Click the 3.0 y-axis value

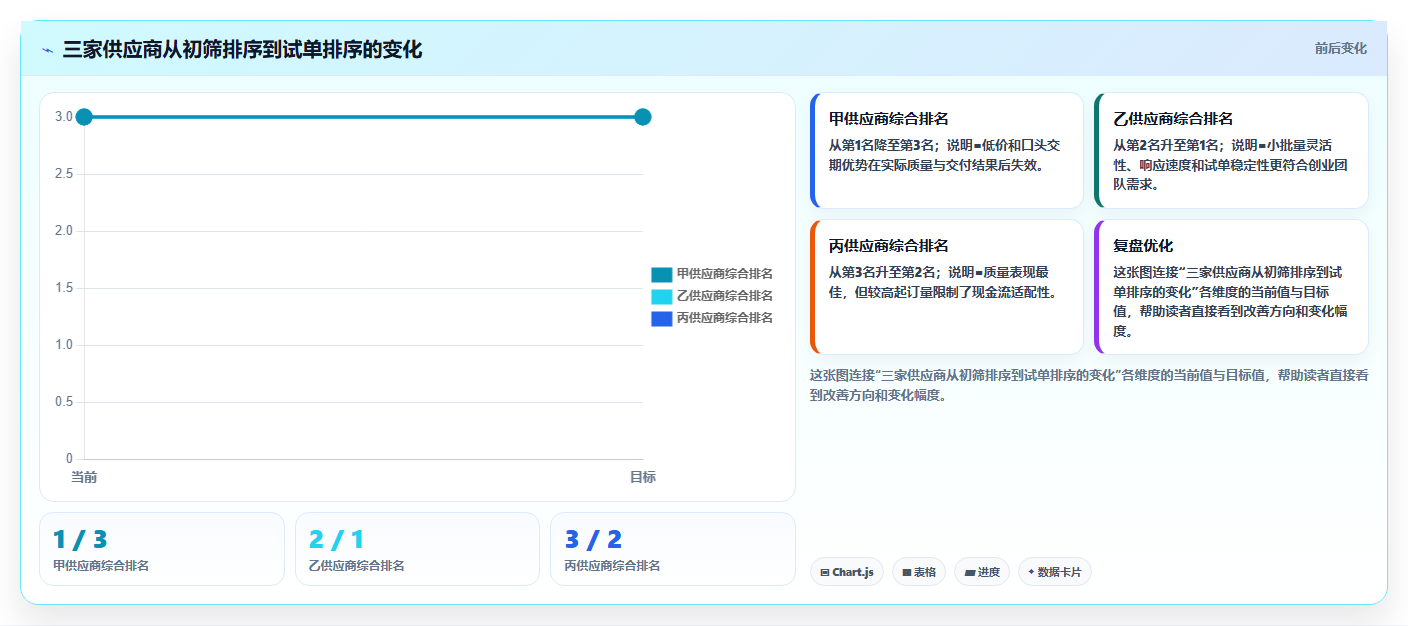64,117
